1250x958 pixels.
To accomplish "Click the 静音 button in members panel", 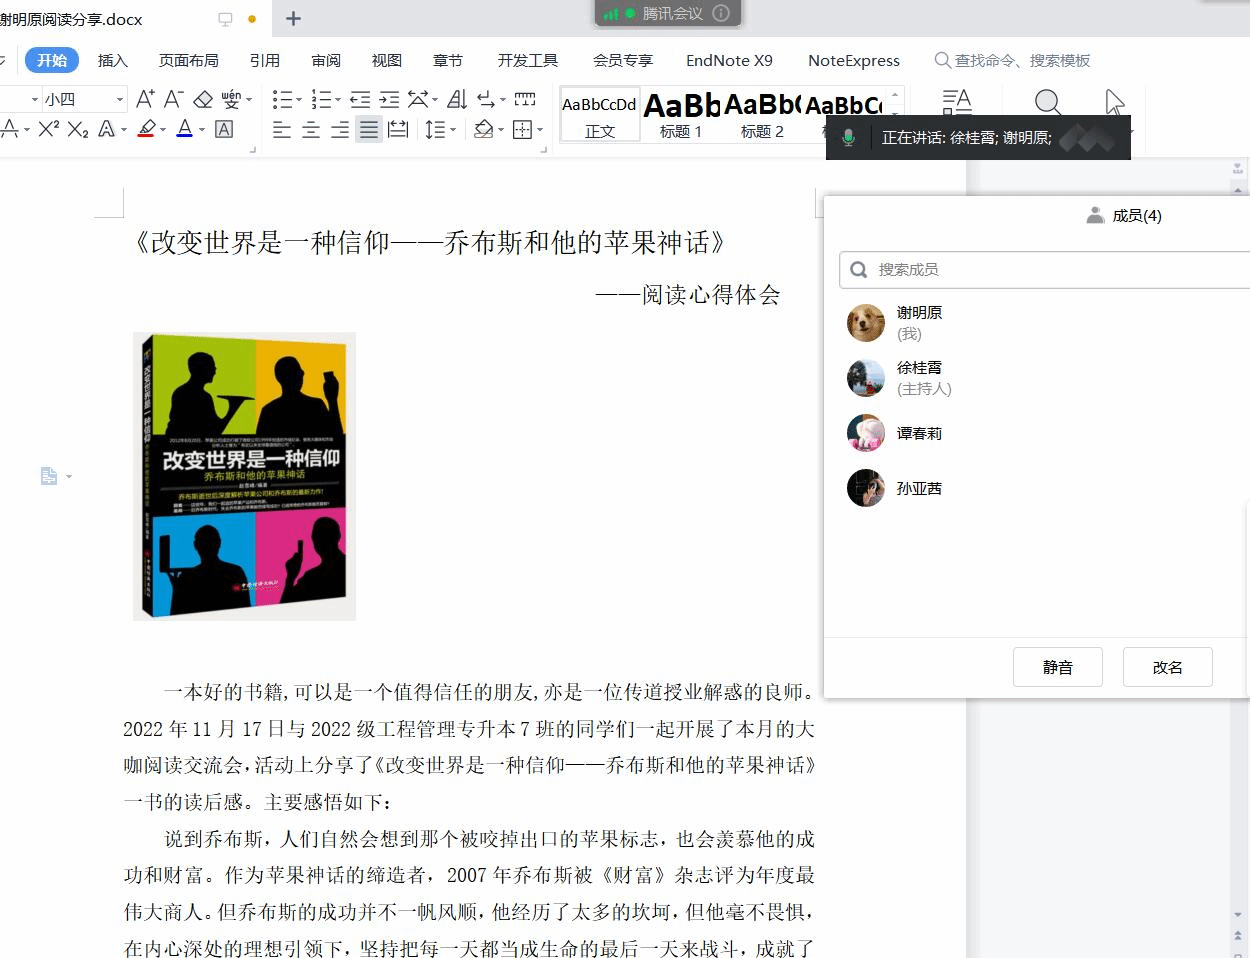I will (1057, 667).
